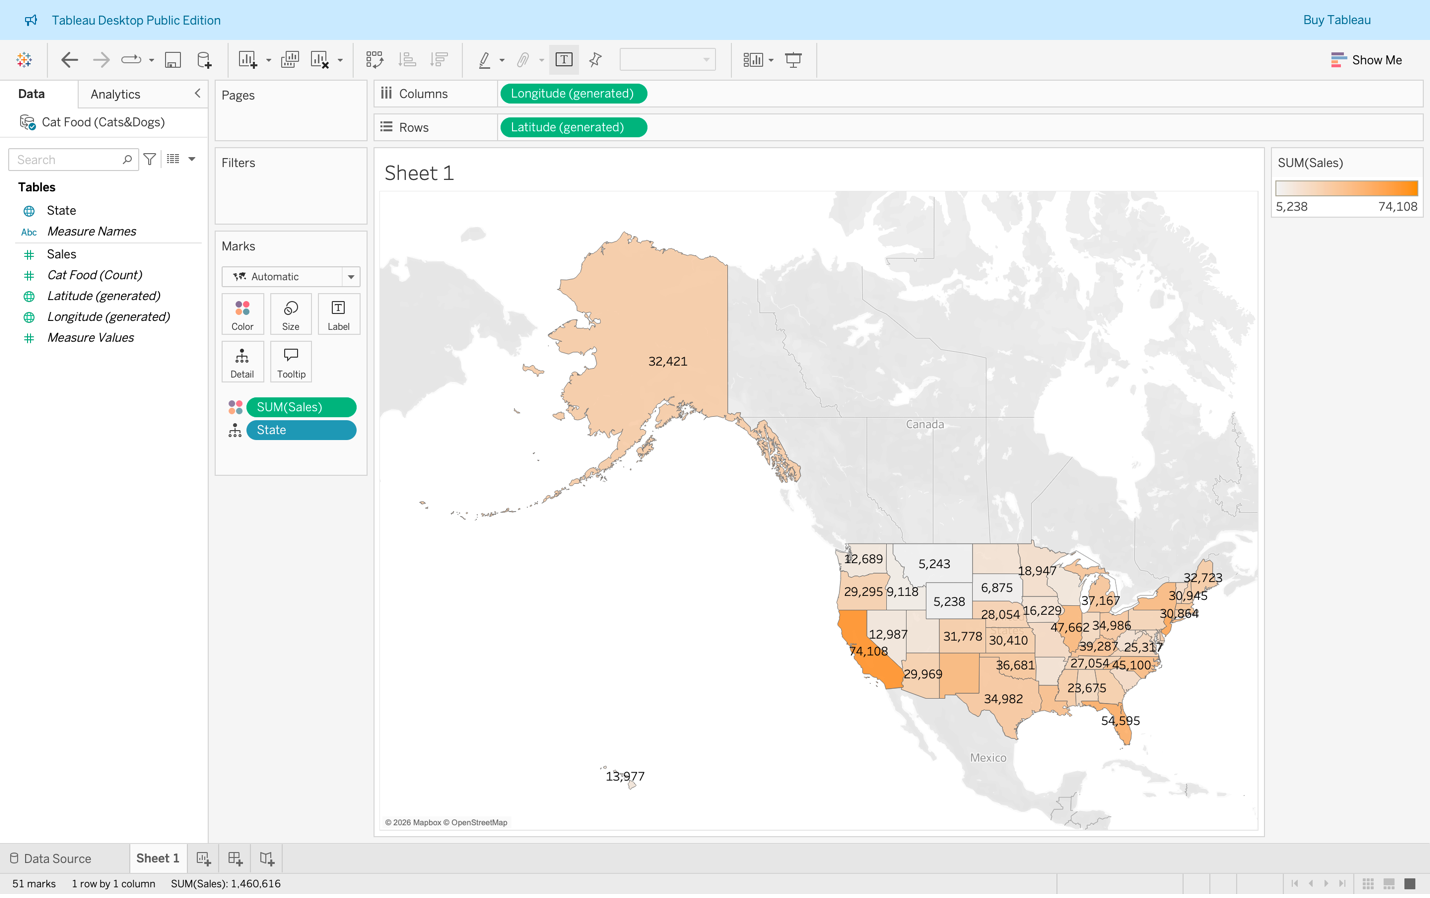Viewport: 1430px width, 898px height.
Task: Click Longitude (generated) pill on Columns
Action: [573, 94]
